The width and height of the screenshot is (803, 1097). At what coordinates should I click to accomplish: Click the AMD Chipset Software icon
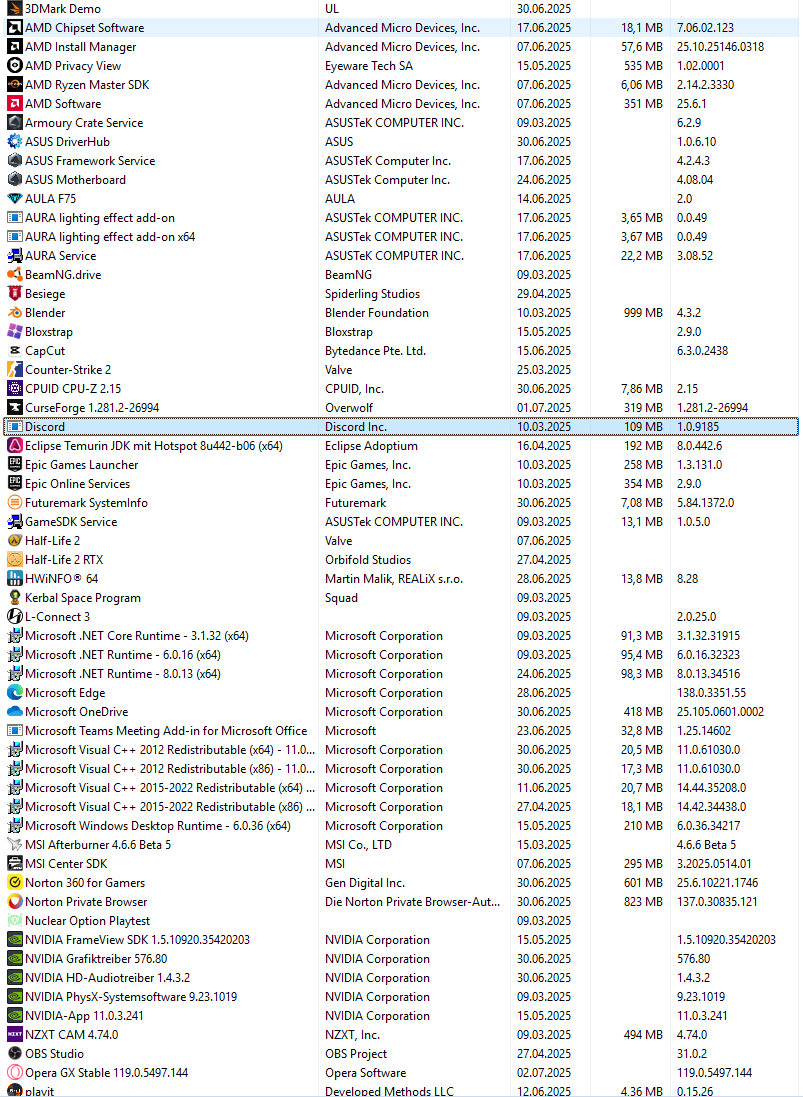tap(15, 28)
